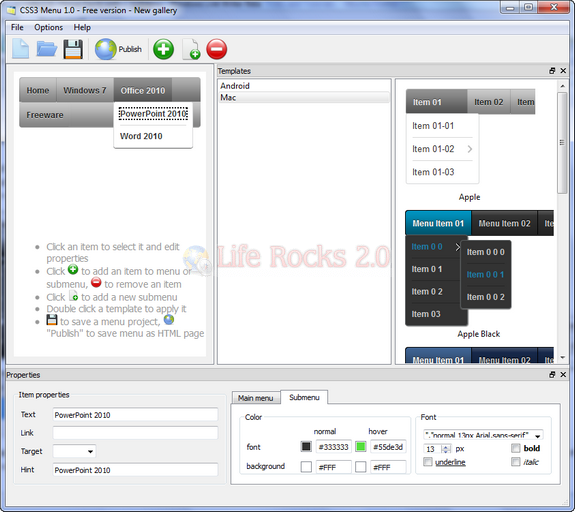Open the font family dropdown

click(483, 435)
